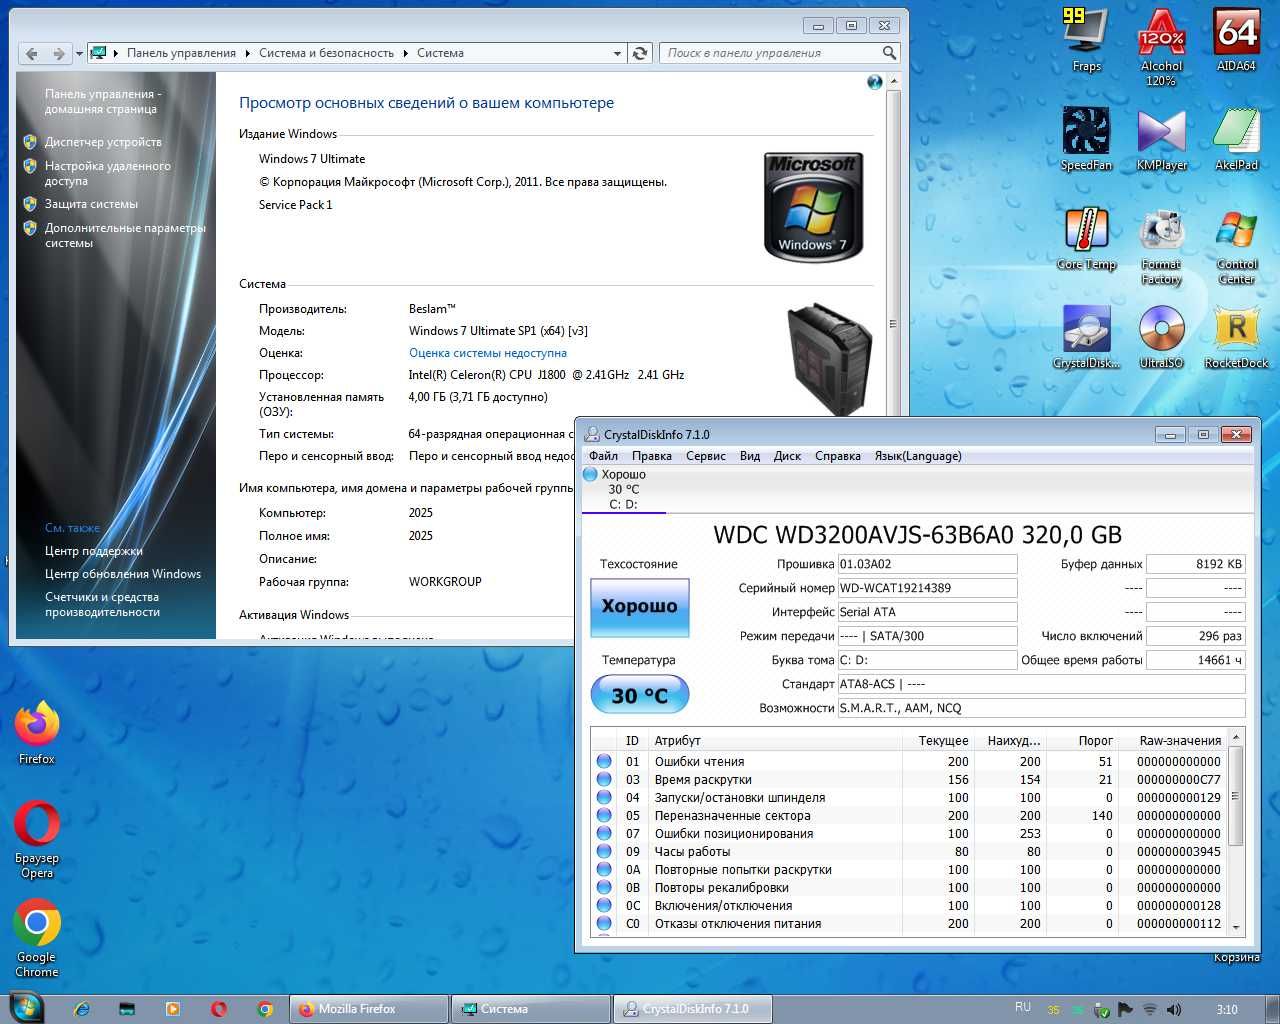The width and height of the screenshot is (1280, 1024).
Task: Click the media player taskbar icon
Action: (173, 1009)
